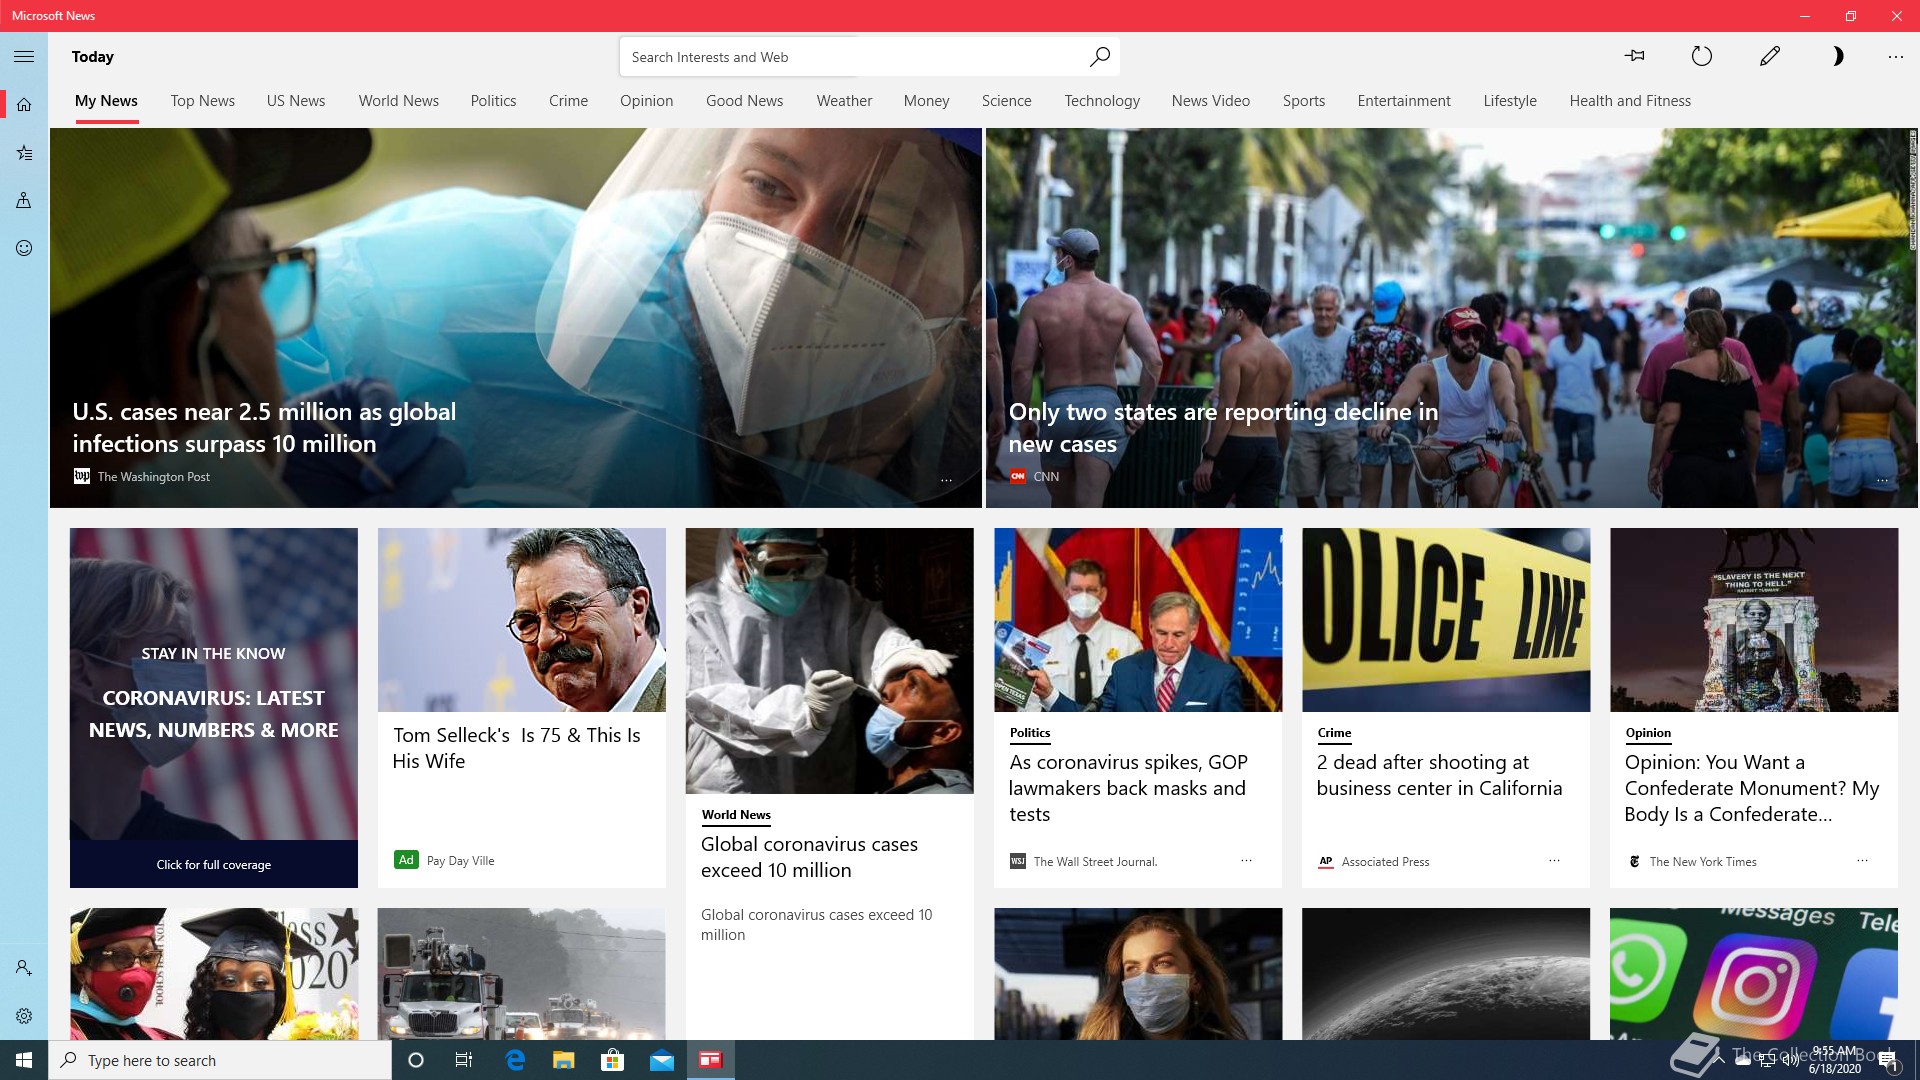
Task: Open graduation masks photo card
Action: click(x=213, y=973)
